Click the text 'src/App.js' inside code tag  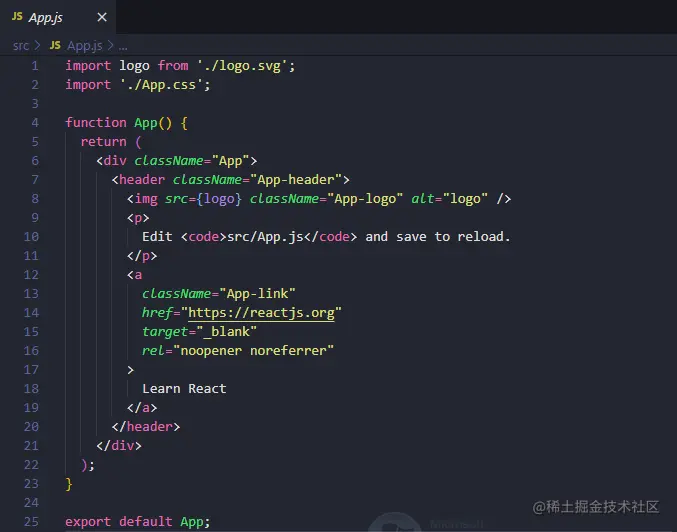(265, 237)
